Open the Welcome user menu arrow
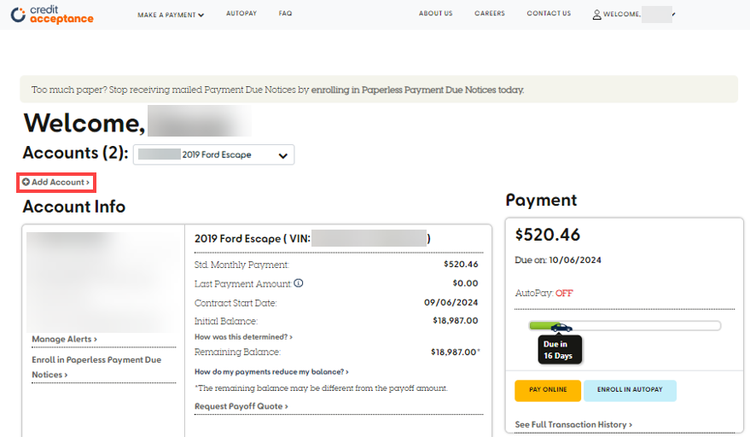Viewport: 750px width, 437px height. pyautogui.click(x=674, y=14)
